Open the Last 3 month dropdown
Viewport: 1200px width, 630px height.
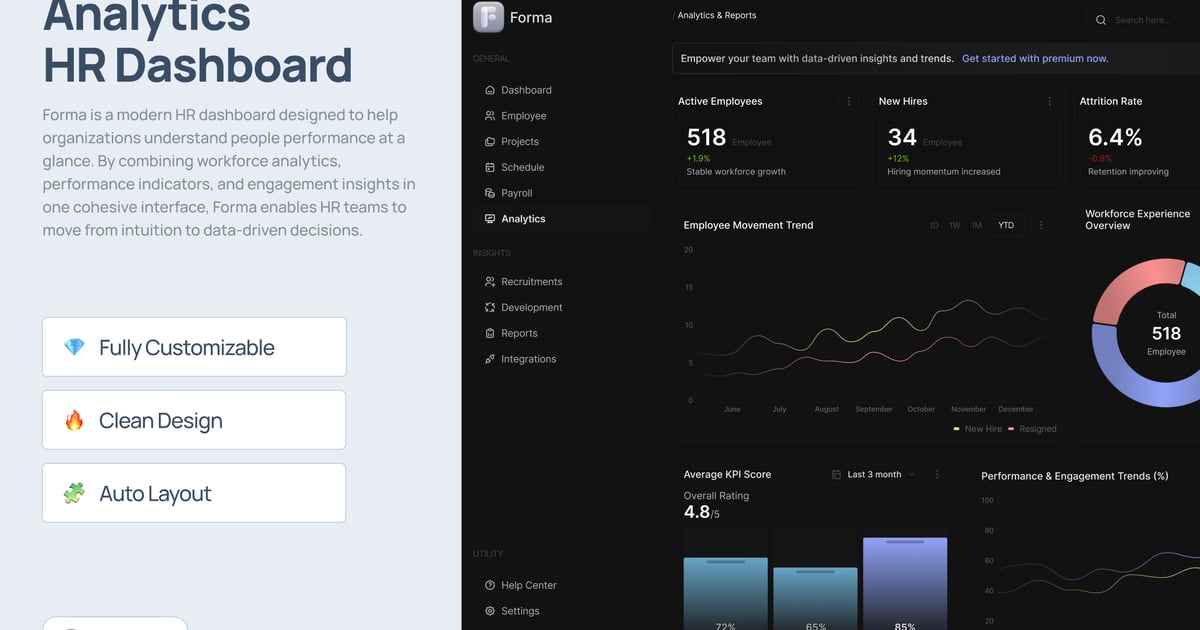coord(874,474)
